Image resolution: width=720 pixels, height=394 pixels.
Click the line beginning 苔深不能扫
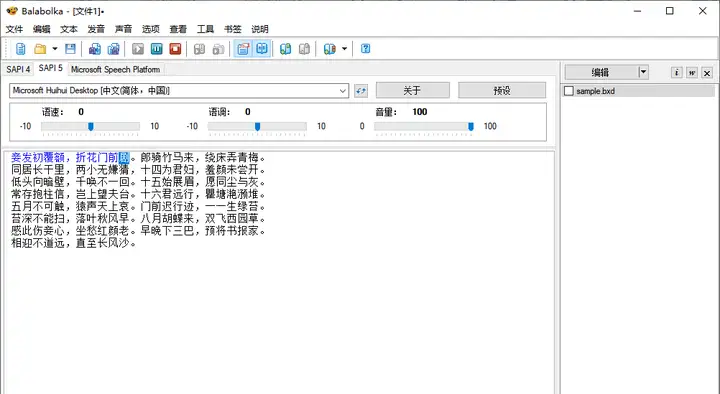138,219
